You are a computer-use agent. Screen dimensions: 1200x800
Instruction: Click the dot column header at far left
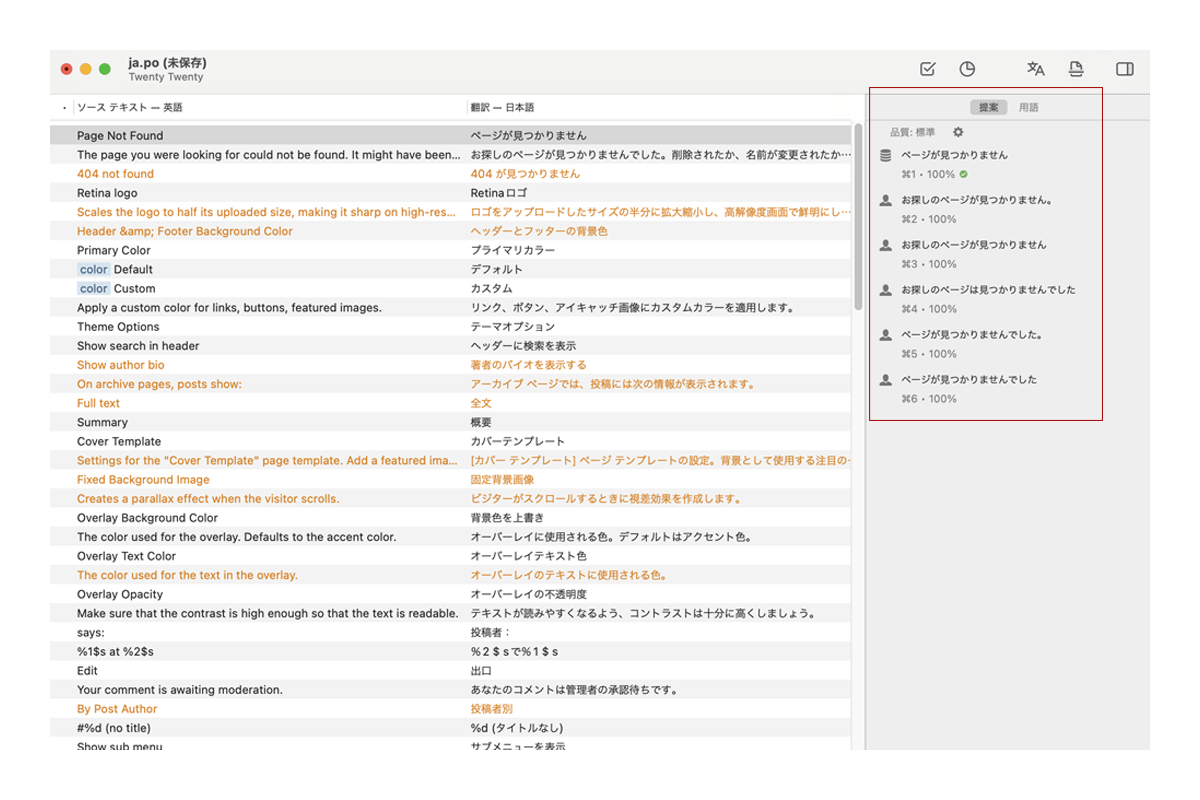click(63, 107)
